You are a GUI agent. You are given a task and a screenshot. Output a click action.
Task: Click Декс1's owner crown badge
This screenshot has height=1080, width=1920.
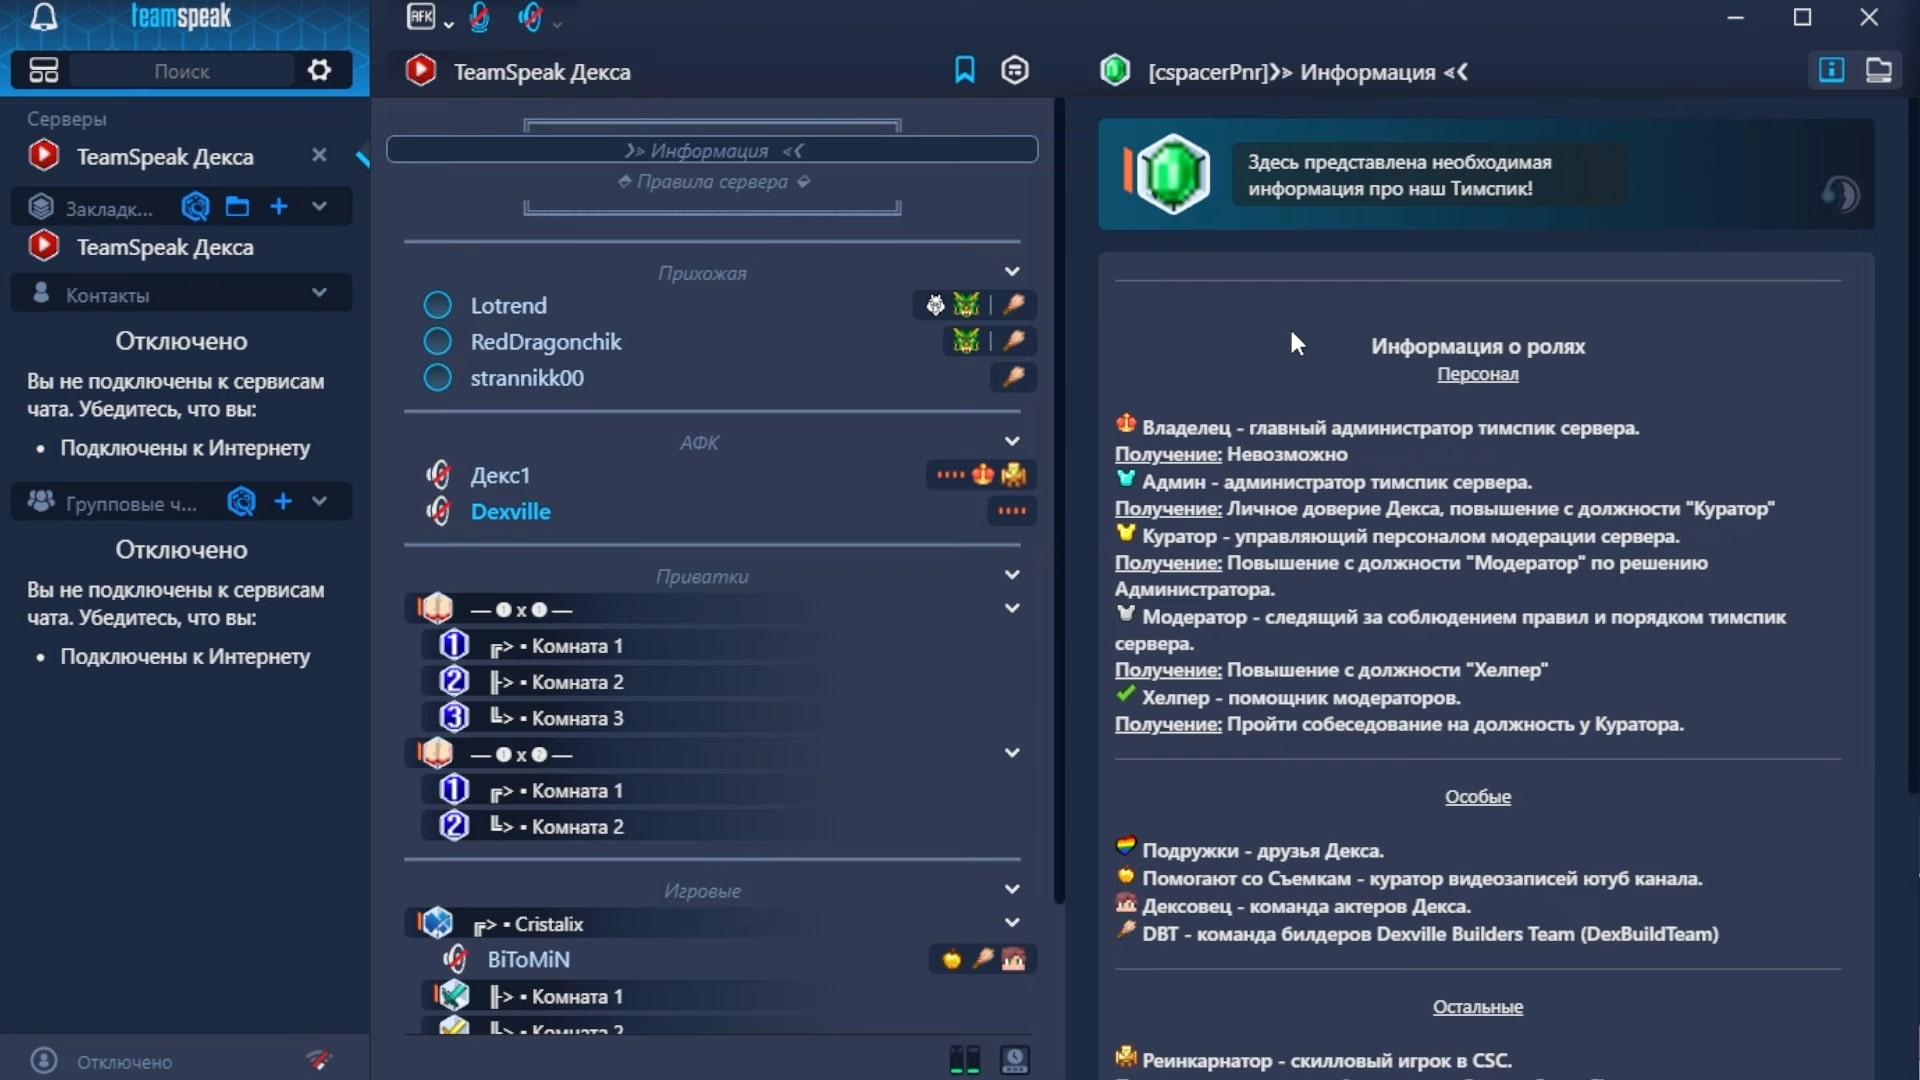click(x=983, y=475)
